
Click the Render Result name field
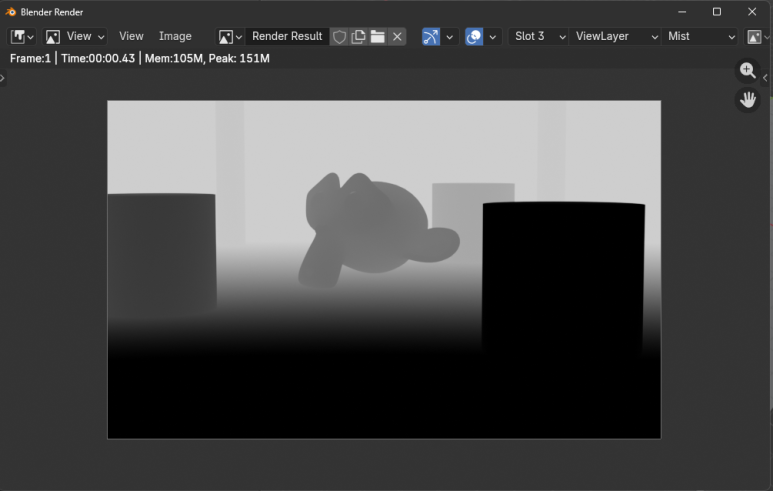287,36
